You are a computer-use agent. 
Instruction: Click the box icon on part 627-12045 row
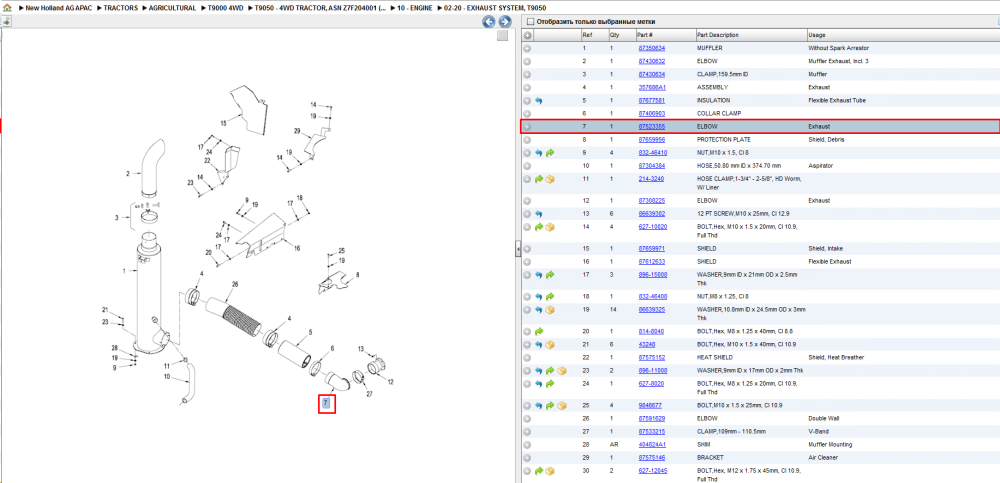pyautogui.click(x=550, y=471)
